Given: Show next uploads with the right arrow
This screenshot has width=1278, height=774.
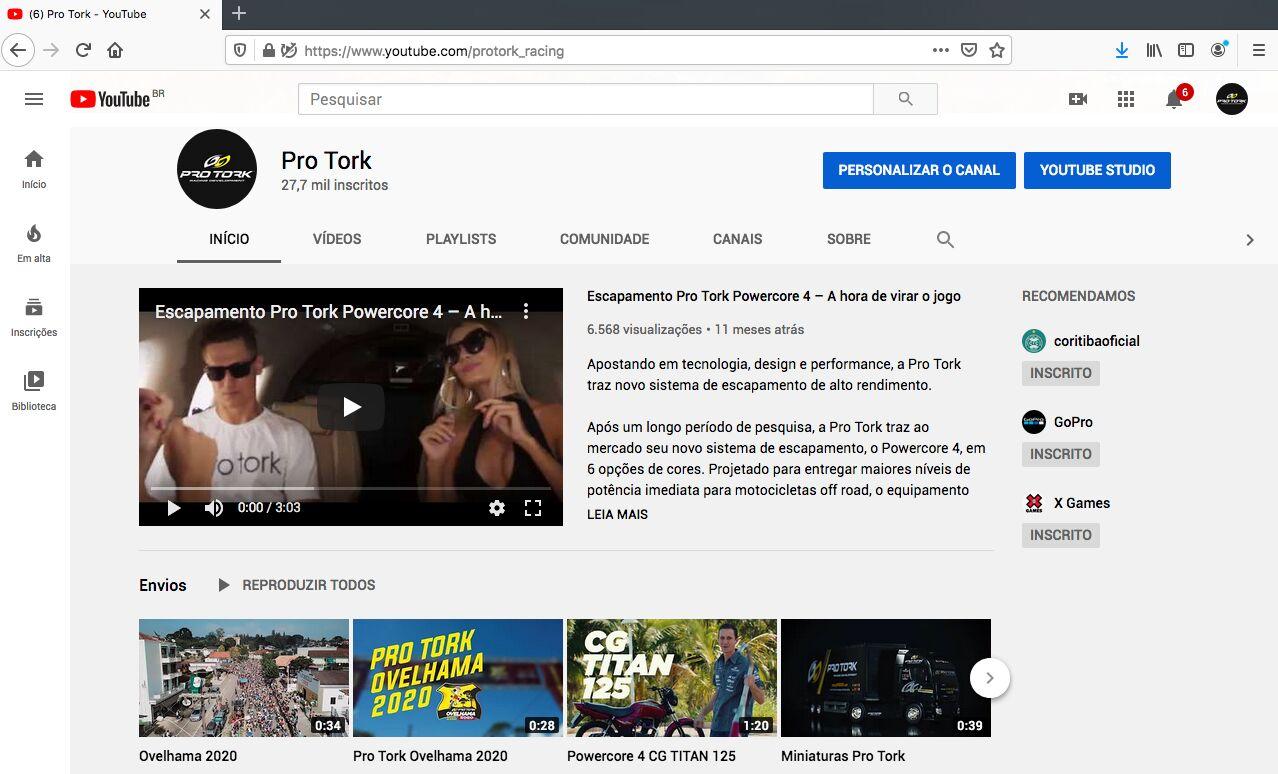Looking at the screenshot, I should pyautogui.click(x=989, y=677).
